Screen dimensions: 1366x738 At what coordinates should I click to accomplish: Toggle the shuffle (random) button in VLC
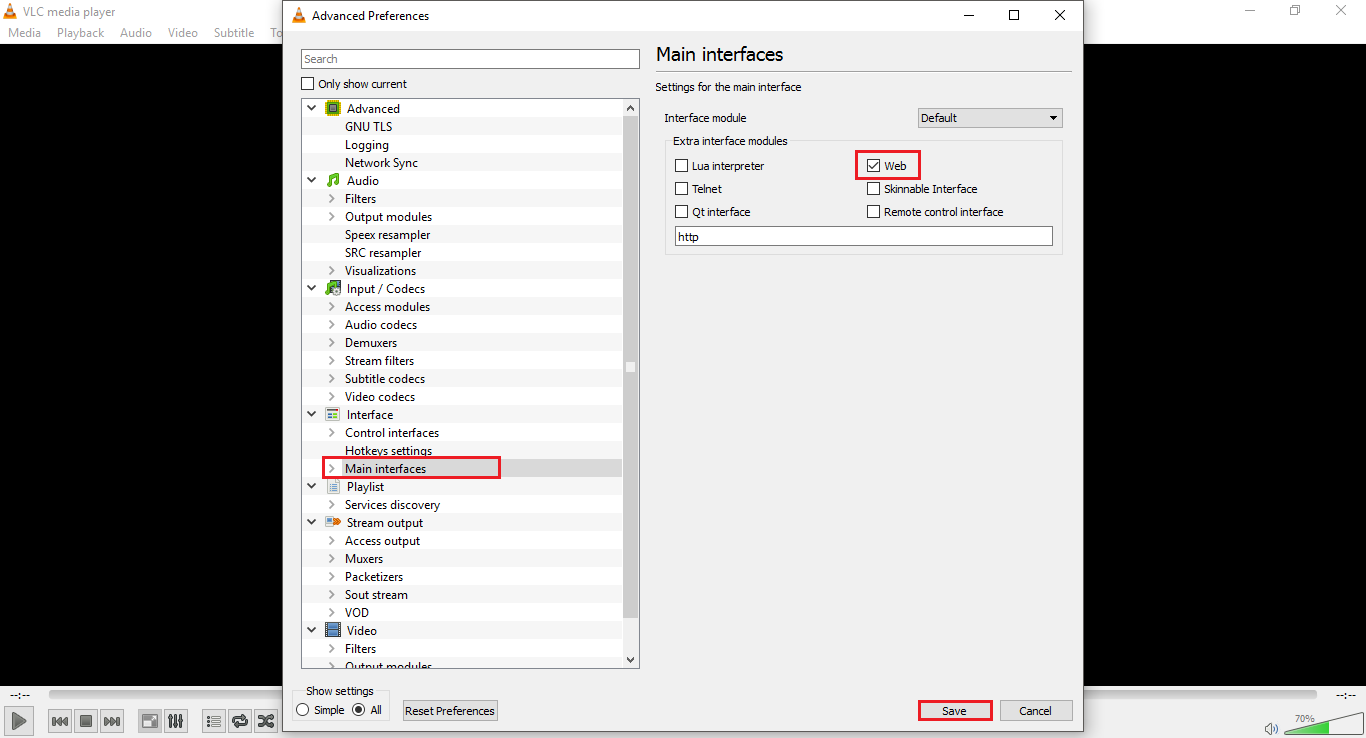(x=266, y=720)
